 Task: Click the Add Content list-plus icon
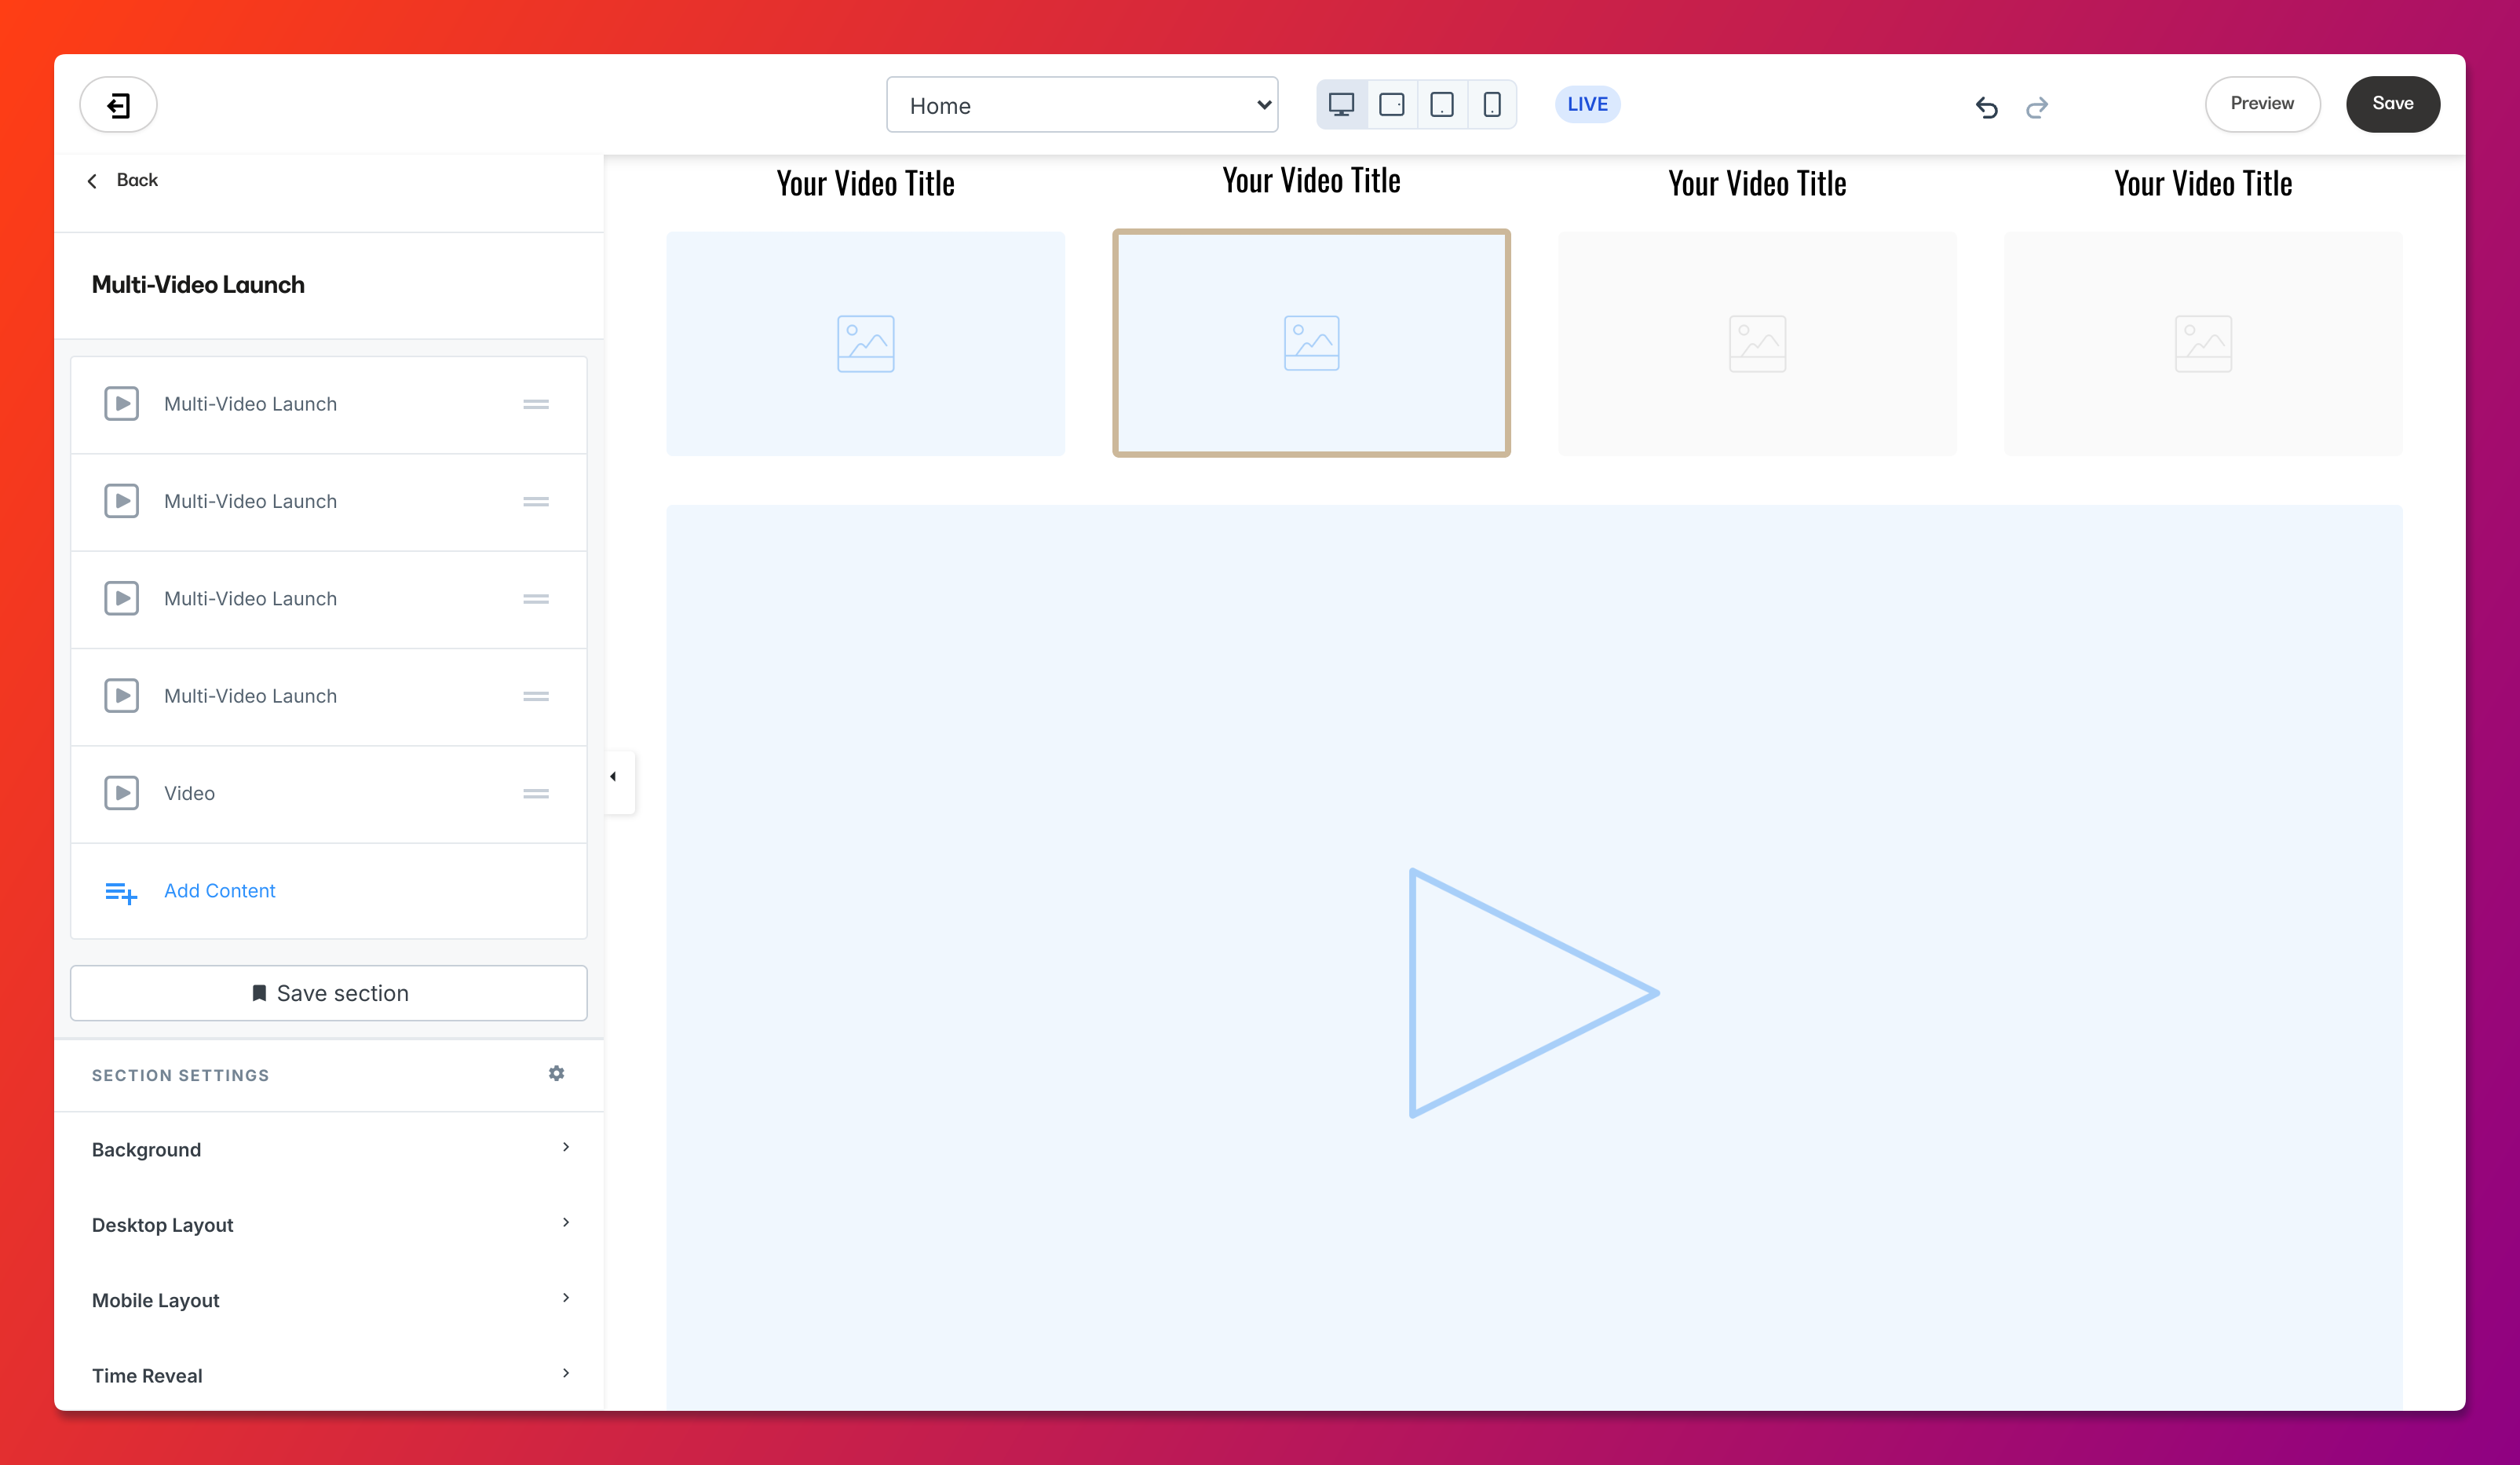point(121,892)
